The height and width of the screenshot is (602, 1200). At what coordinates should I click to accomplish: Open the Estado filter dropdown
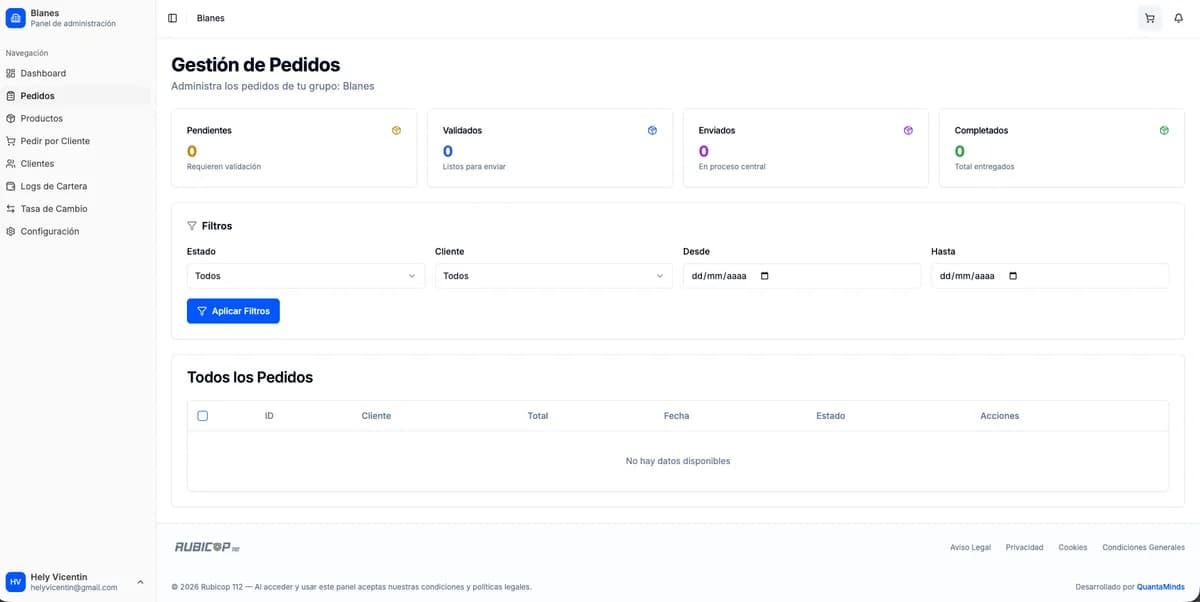coord(305,276)
